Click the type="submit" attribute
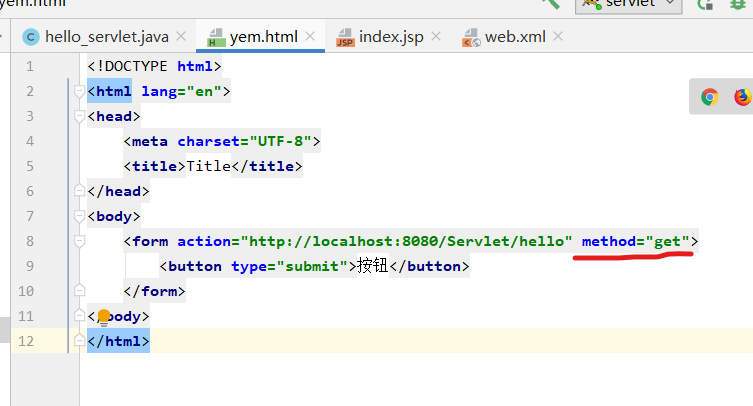This screenshot has width=753, height=406. pos(290,266)
